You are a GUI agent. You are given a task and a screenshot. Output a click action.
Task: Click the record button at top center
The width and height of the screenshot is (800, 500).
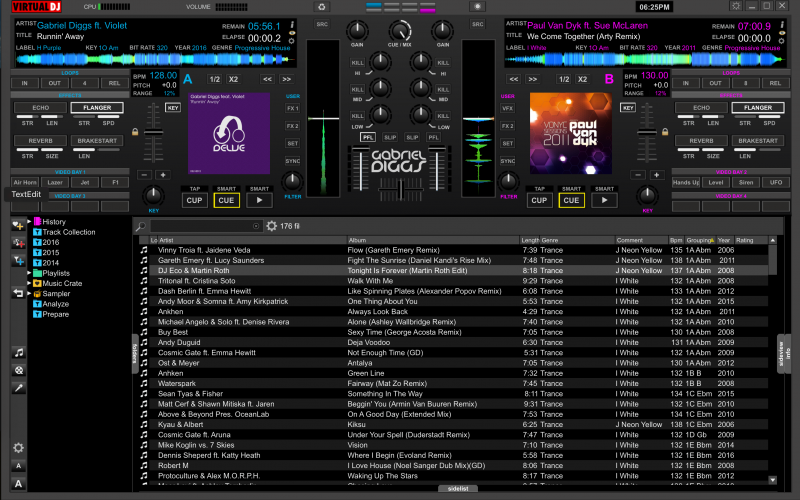click(x=478, y=7)
